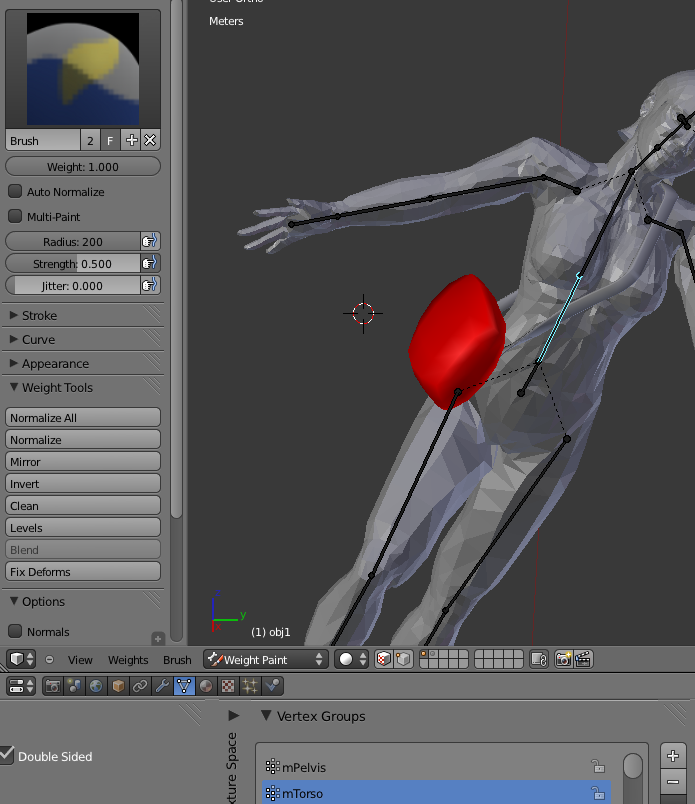Enable the Normals checkbox
The width and height of the screenshot is (695, 804).
pyautogui.click(x=15, y=631)
